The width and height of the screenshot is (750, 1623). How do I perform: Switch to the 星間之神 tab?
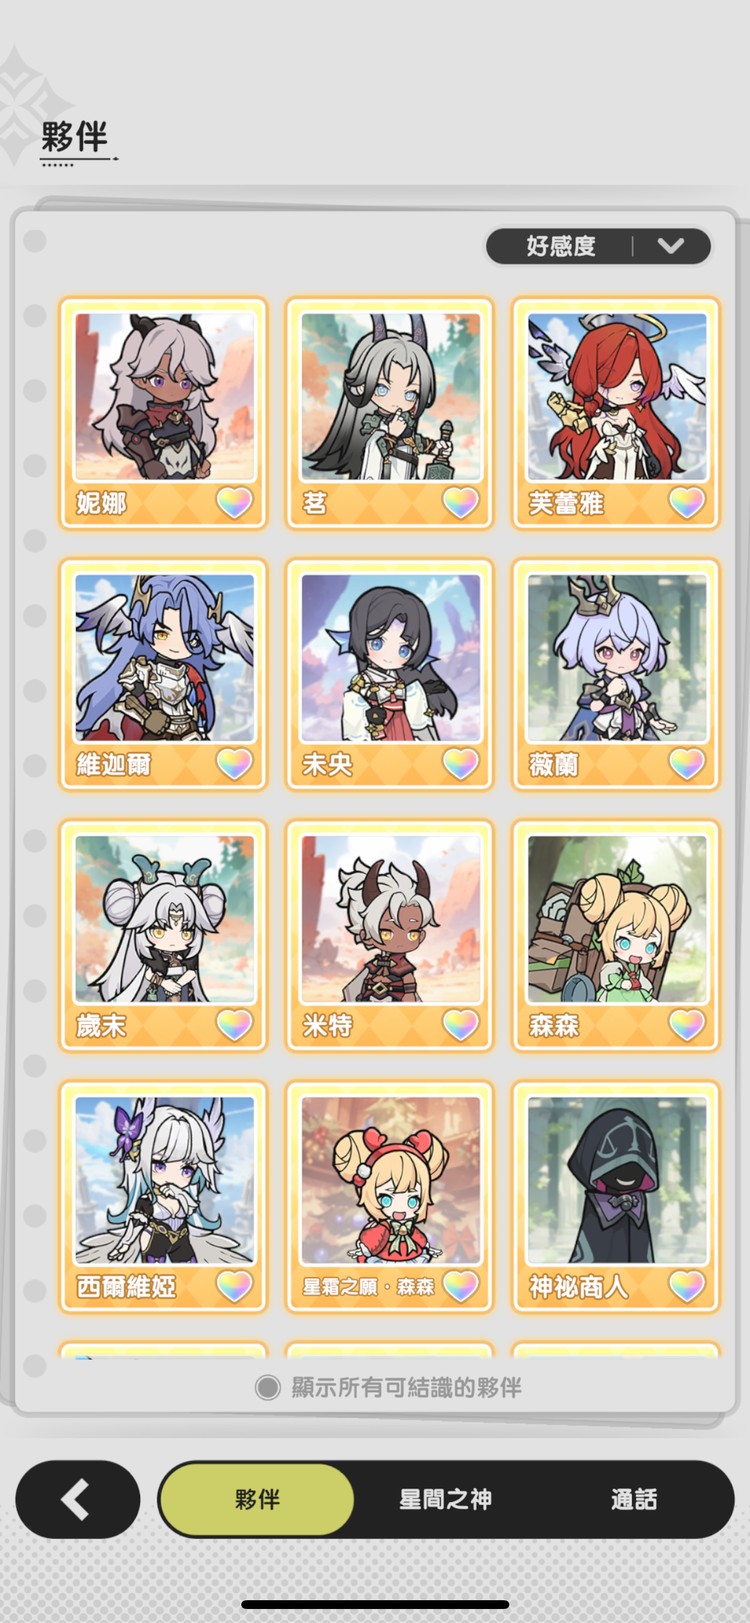coord(445,1499)
